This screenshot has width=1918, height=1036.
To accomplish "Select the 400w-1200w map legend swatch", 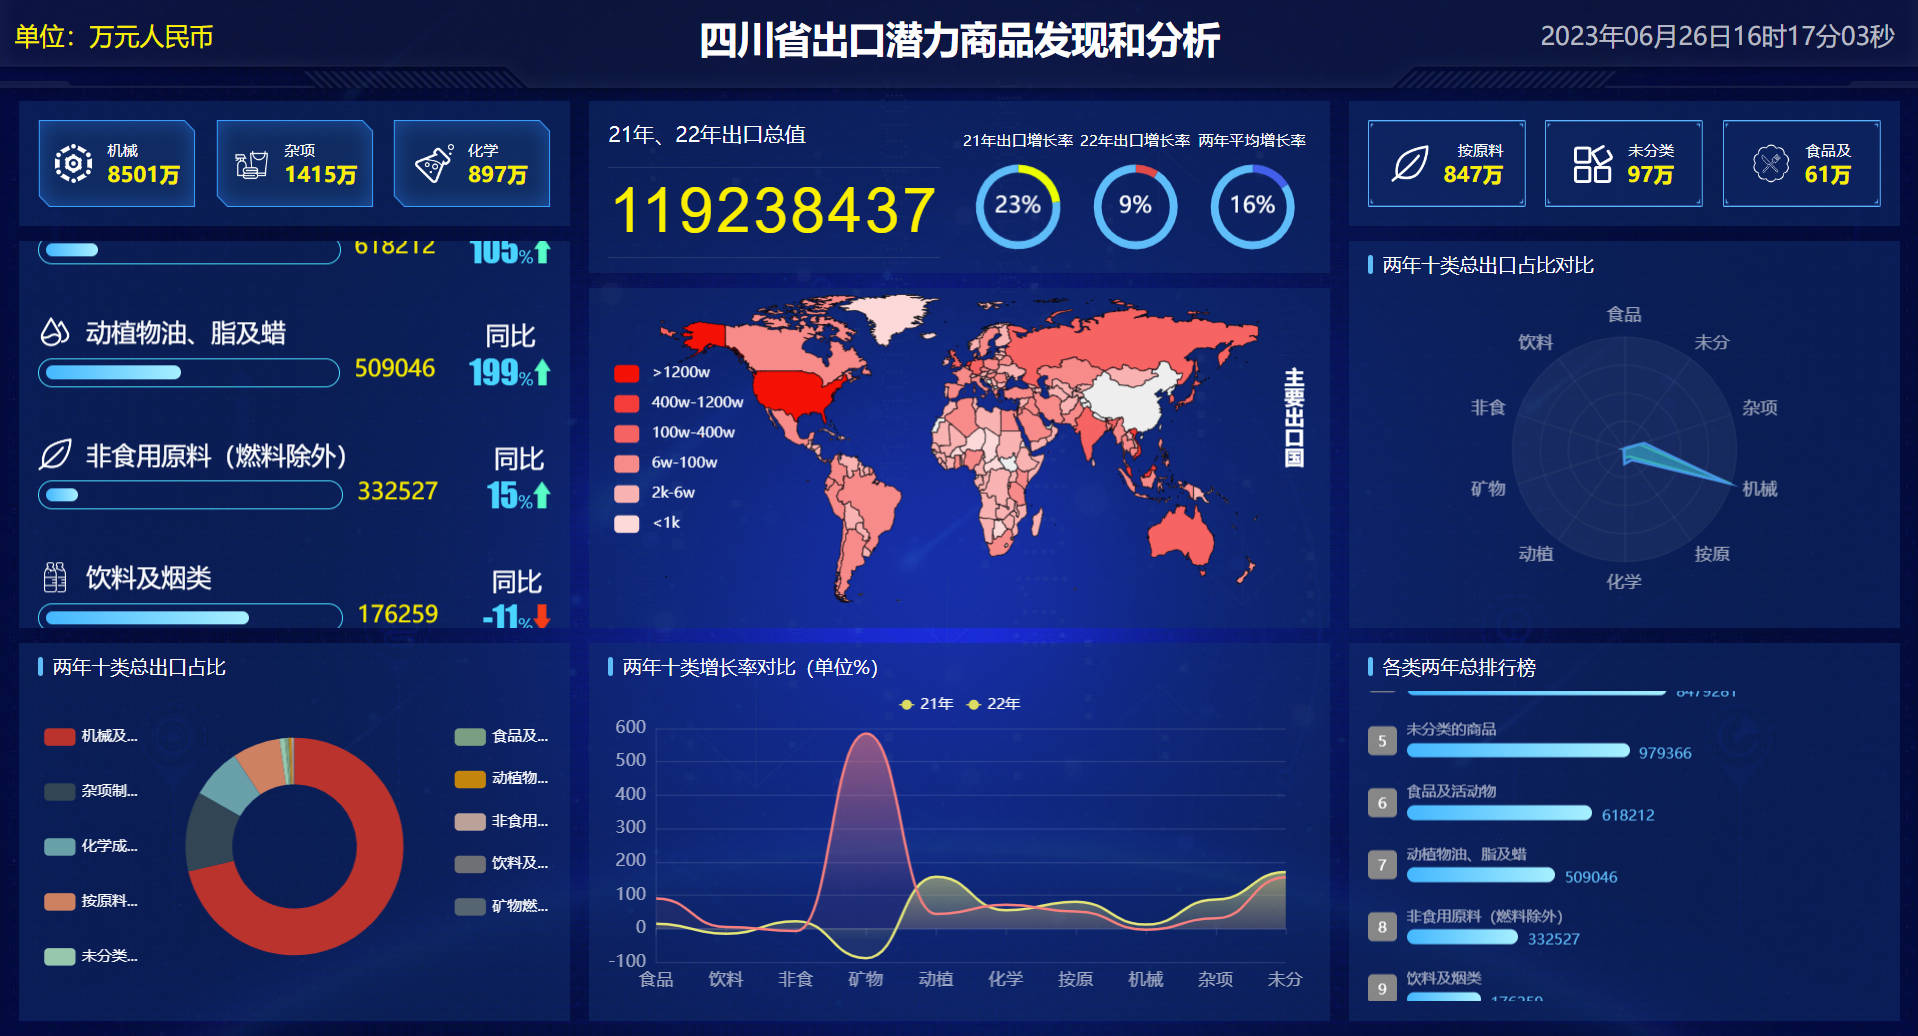I will pos(627,403).
